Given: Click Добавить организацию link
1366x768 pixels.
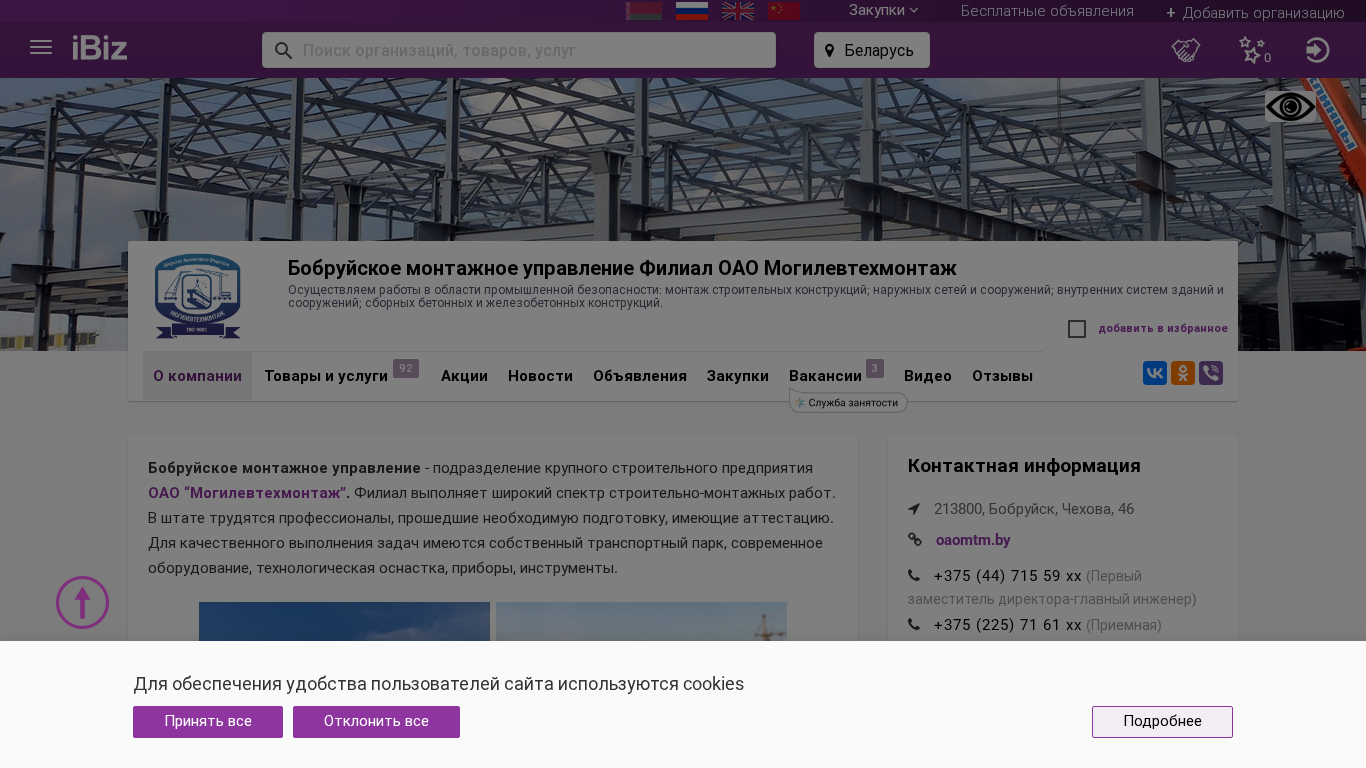Looking at the screenshot, I should pos(1255,13).
